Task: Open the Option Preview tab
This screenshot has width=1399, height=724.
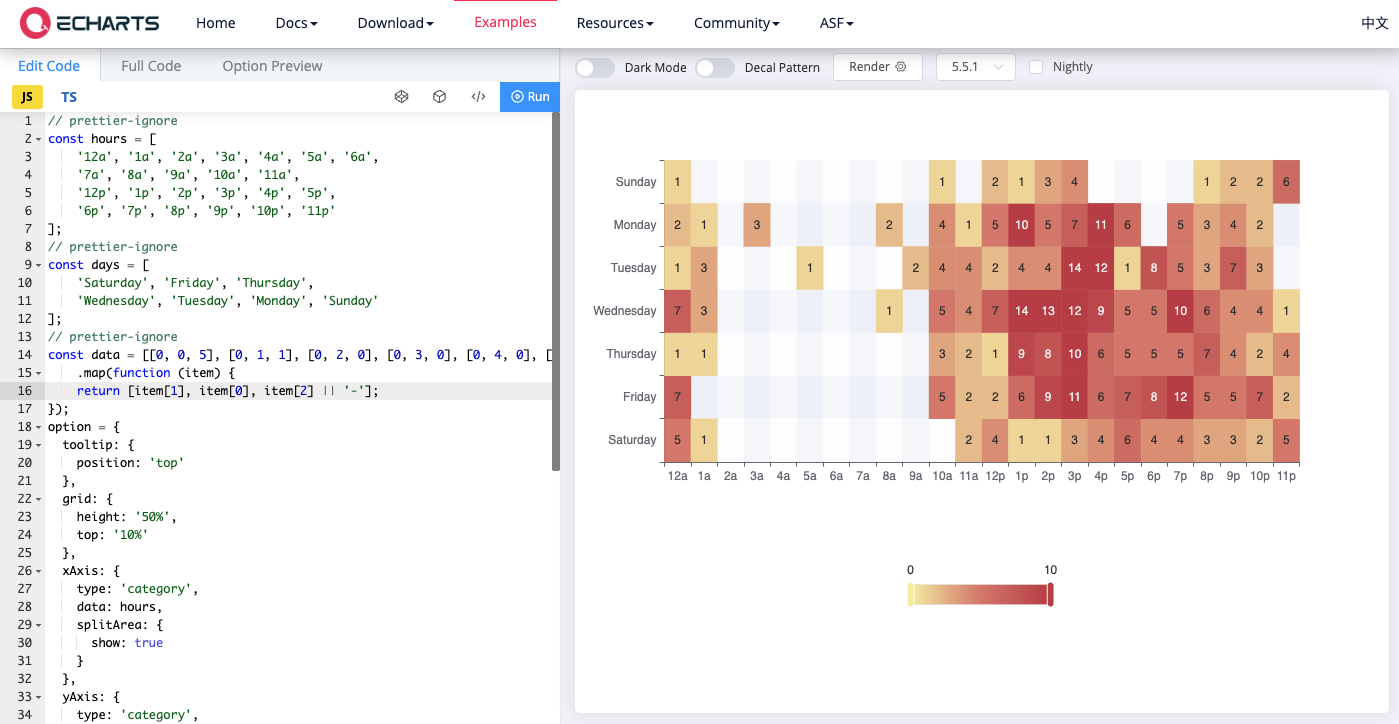Action: tap(272, 66)
